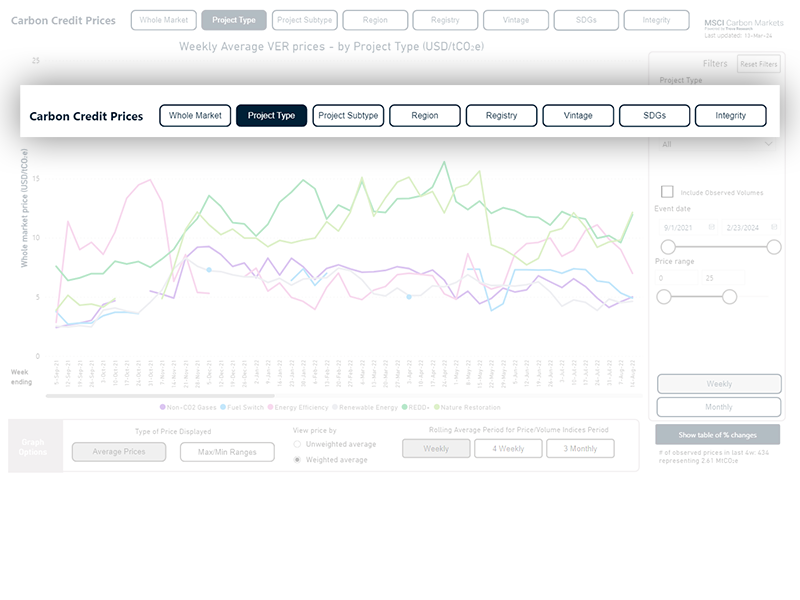
Task: Open Region tab in highlighted bar
Action: (x=425, y=116)
